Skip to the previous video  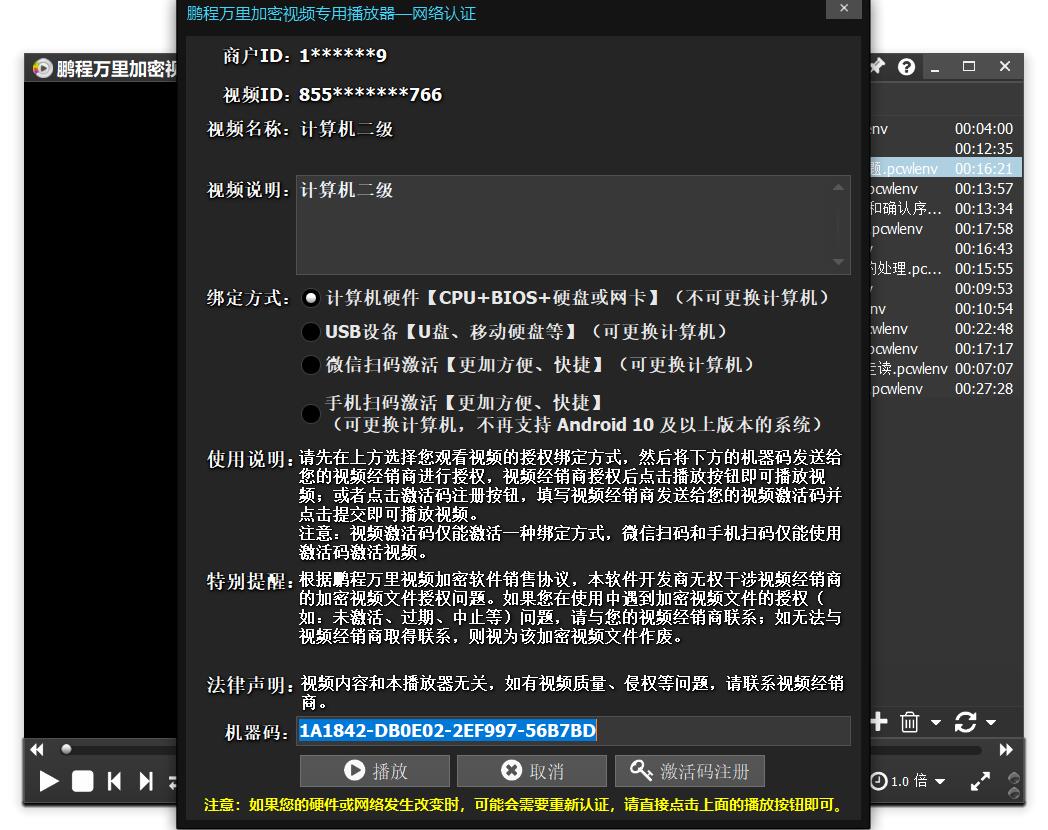tap(114, 781)
